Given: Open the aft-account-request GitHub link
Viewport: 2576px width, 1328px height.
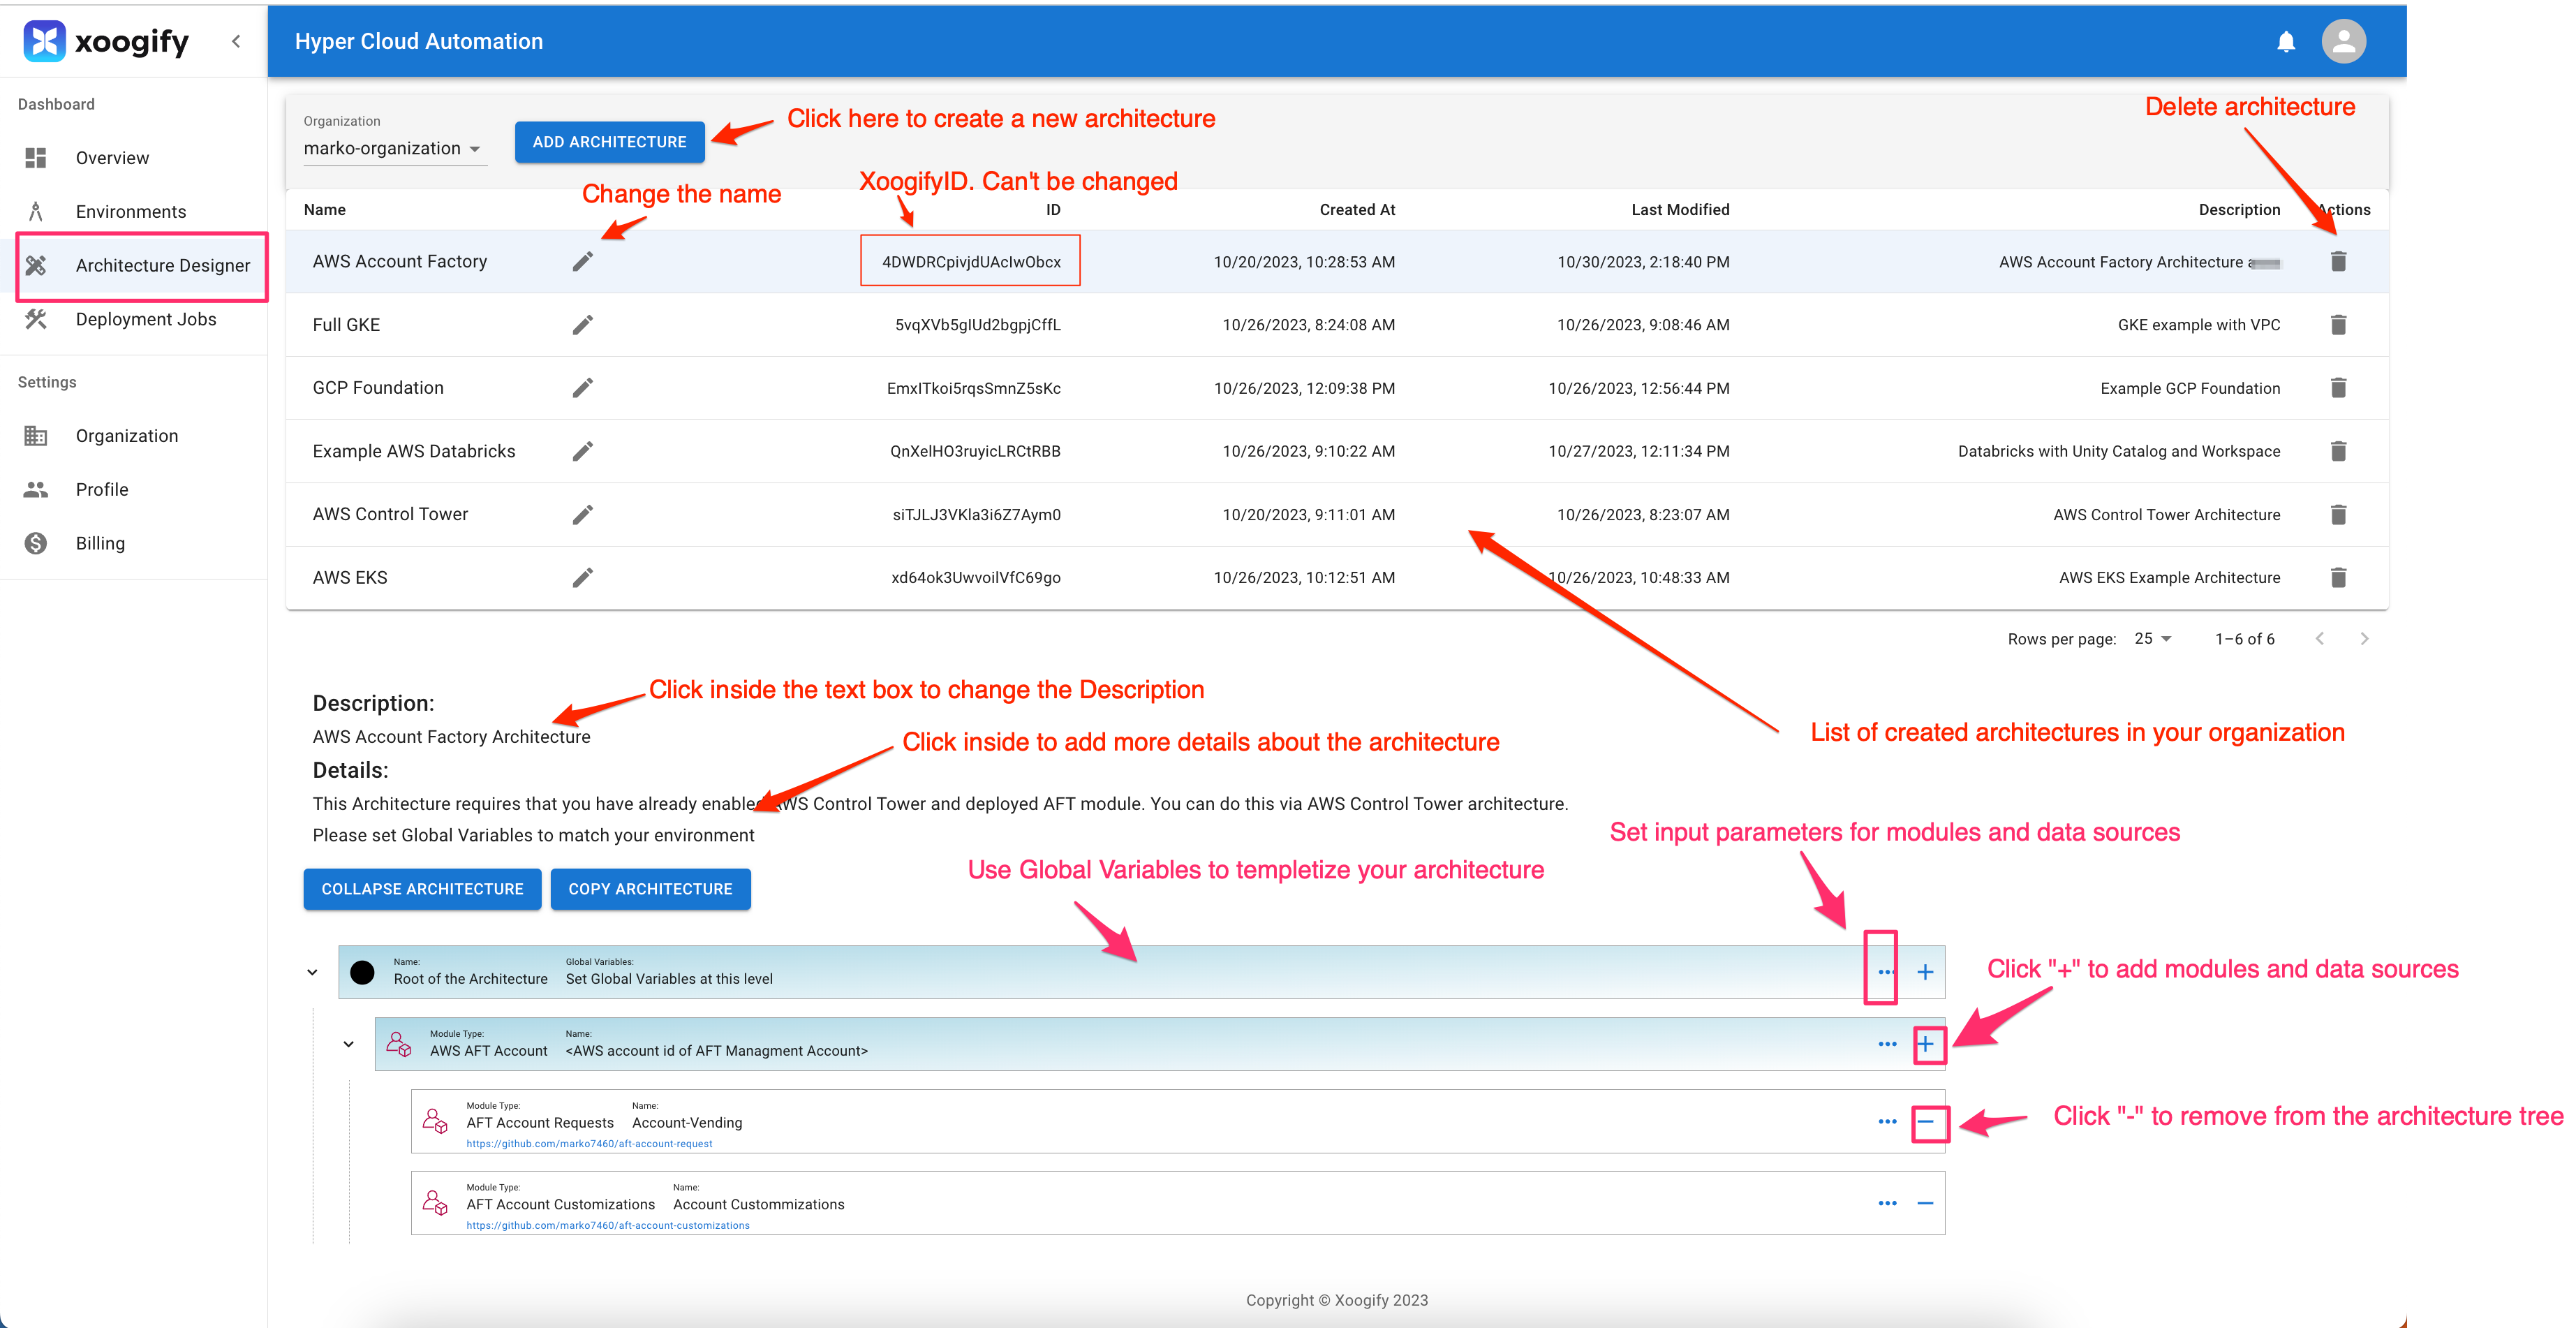Looking at the screenshot, I should (x=589, y=1144).
